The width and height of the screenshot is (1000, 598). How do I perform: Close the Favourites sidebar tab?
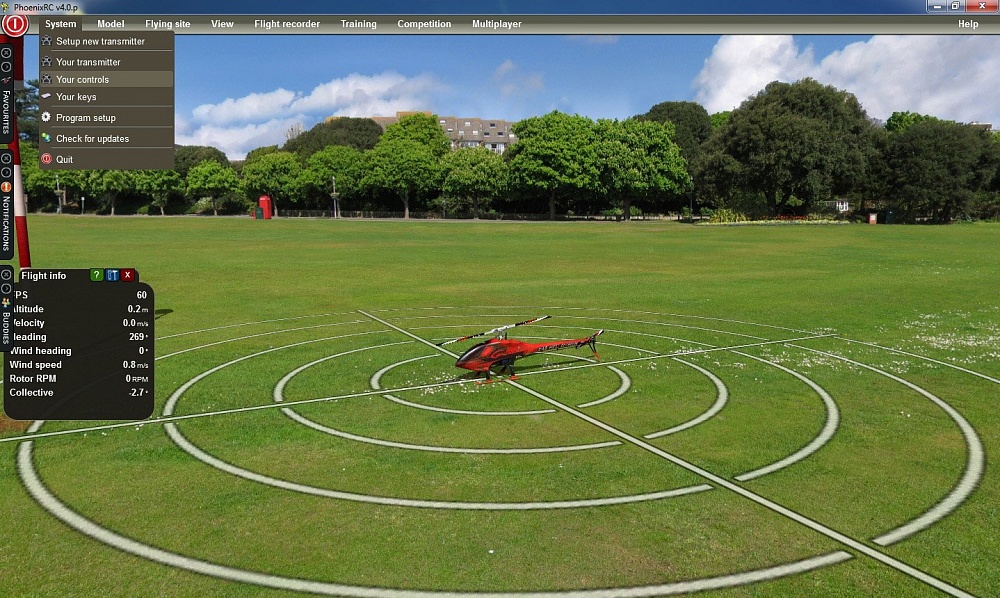6,53
